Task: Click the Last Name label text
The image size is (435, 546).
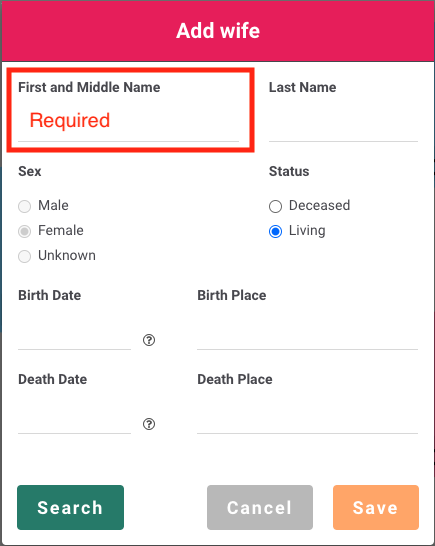Action: pyautogui.click(x=303, y=87)
